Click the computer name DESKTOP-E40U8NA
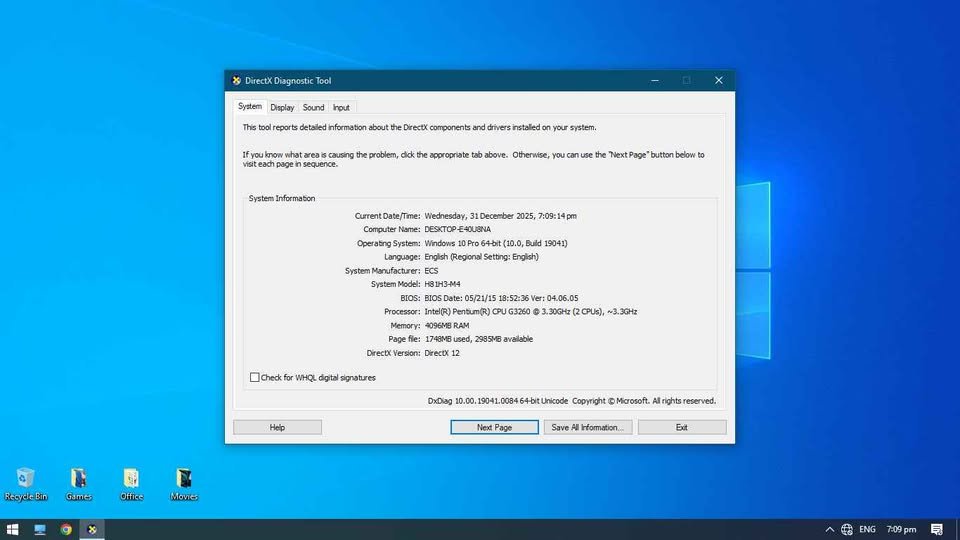Image resolution: width=960 pixels, height=540 pixels. (457, 230)
